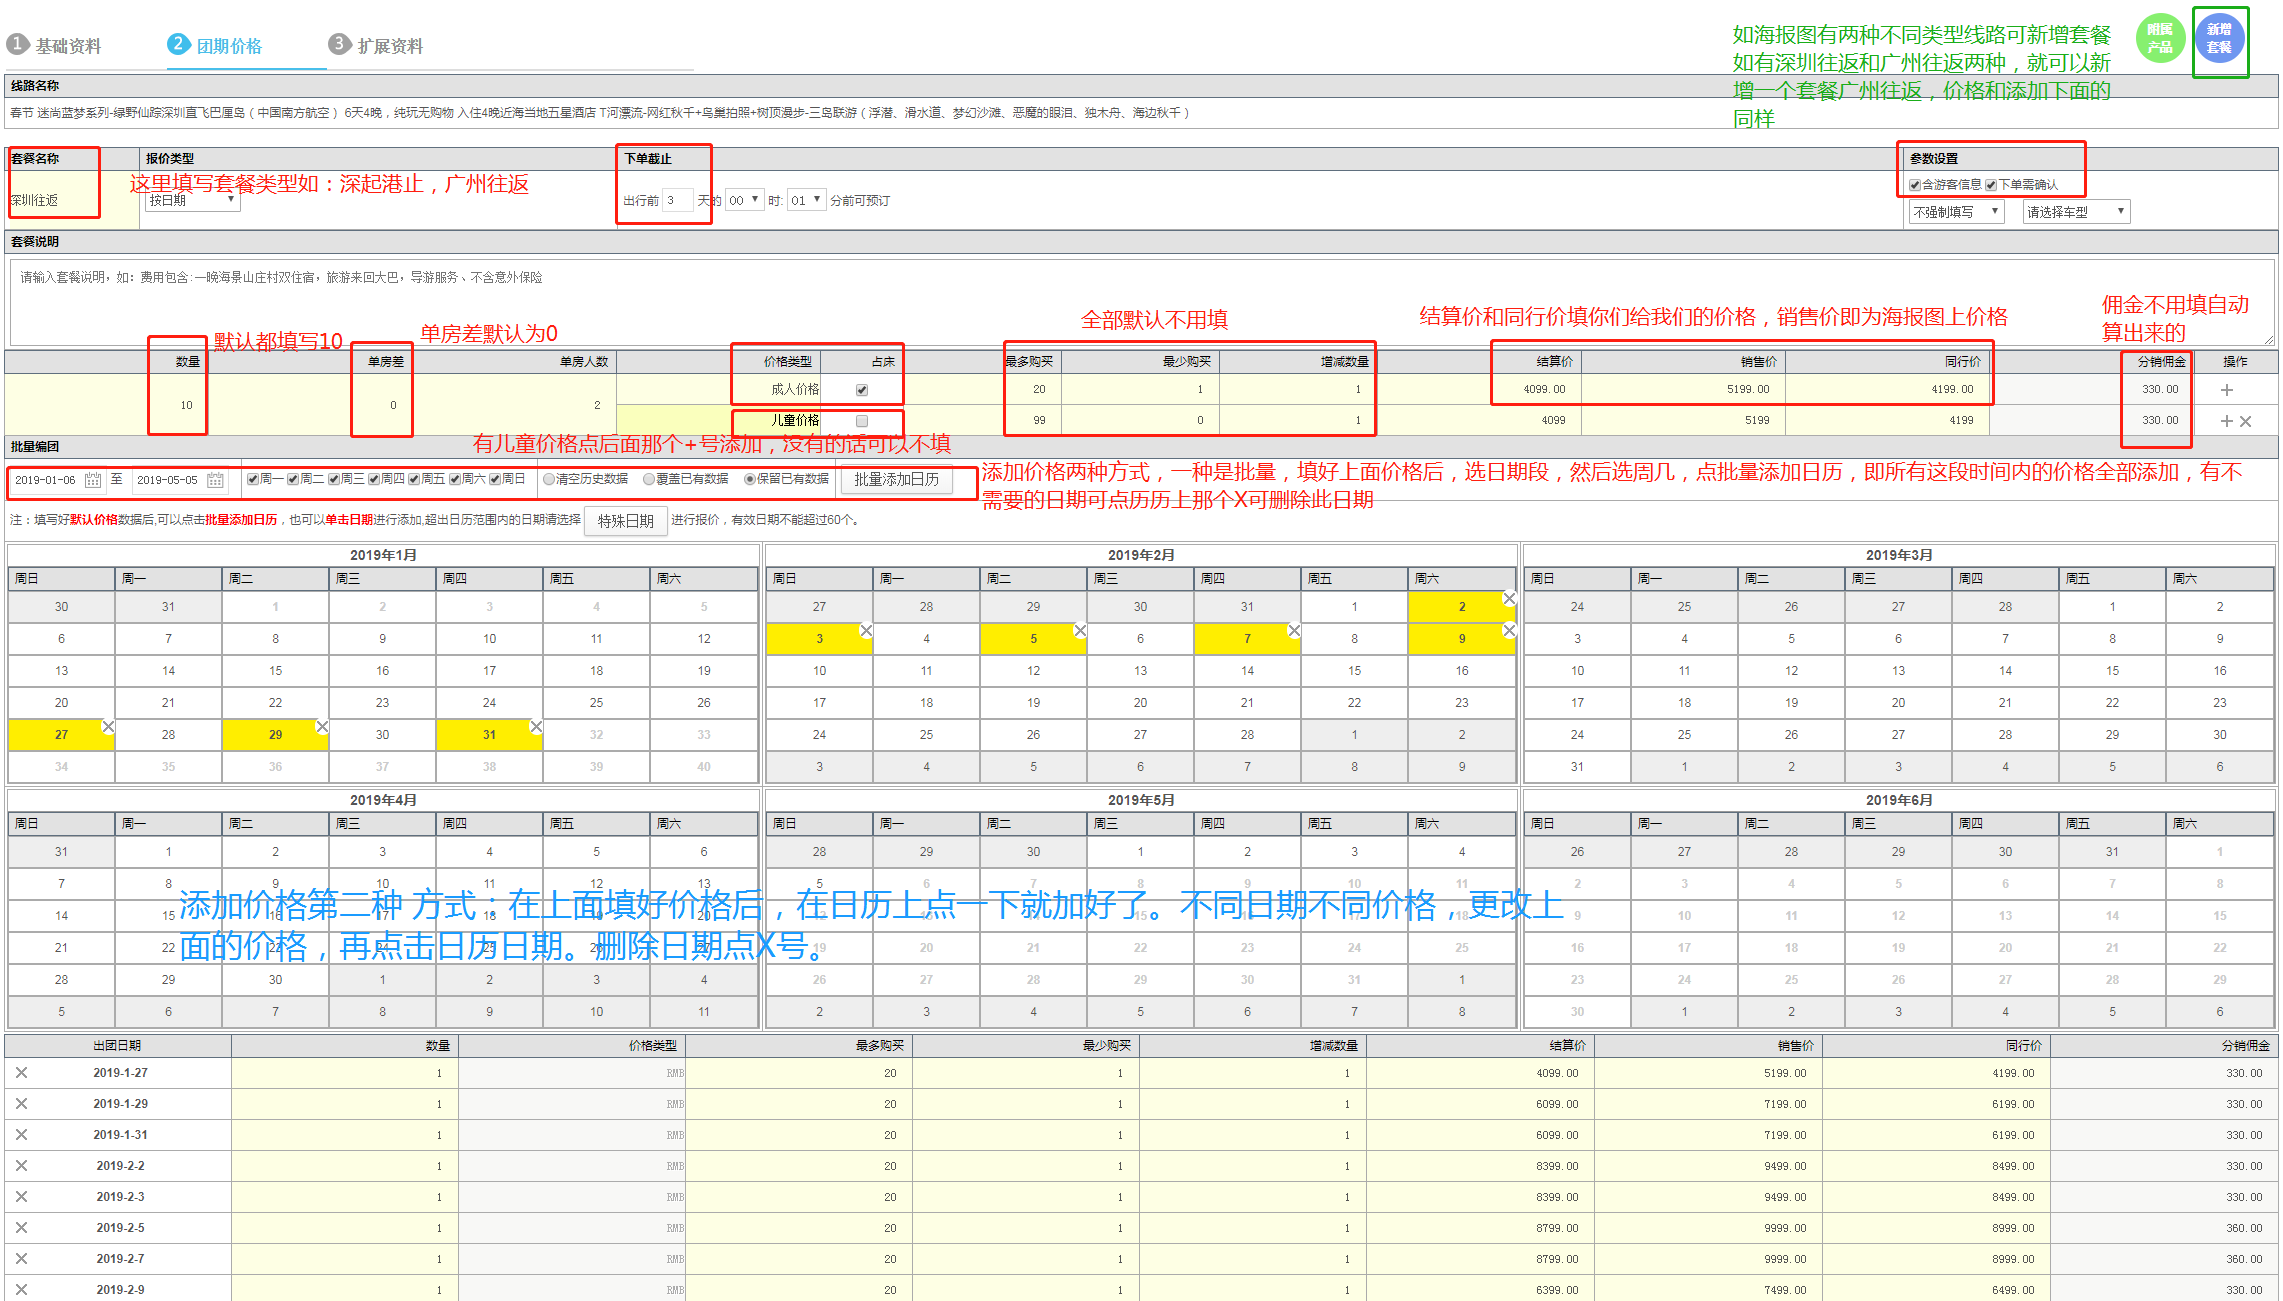
Task: Click 8999.00 peer price in 2019-2-7 row
Action: (1935, 1259)
